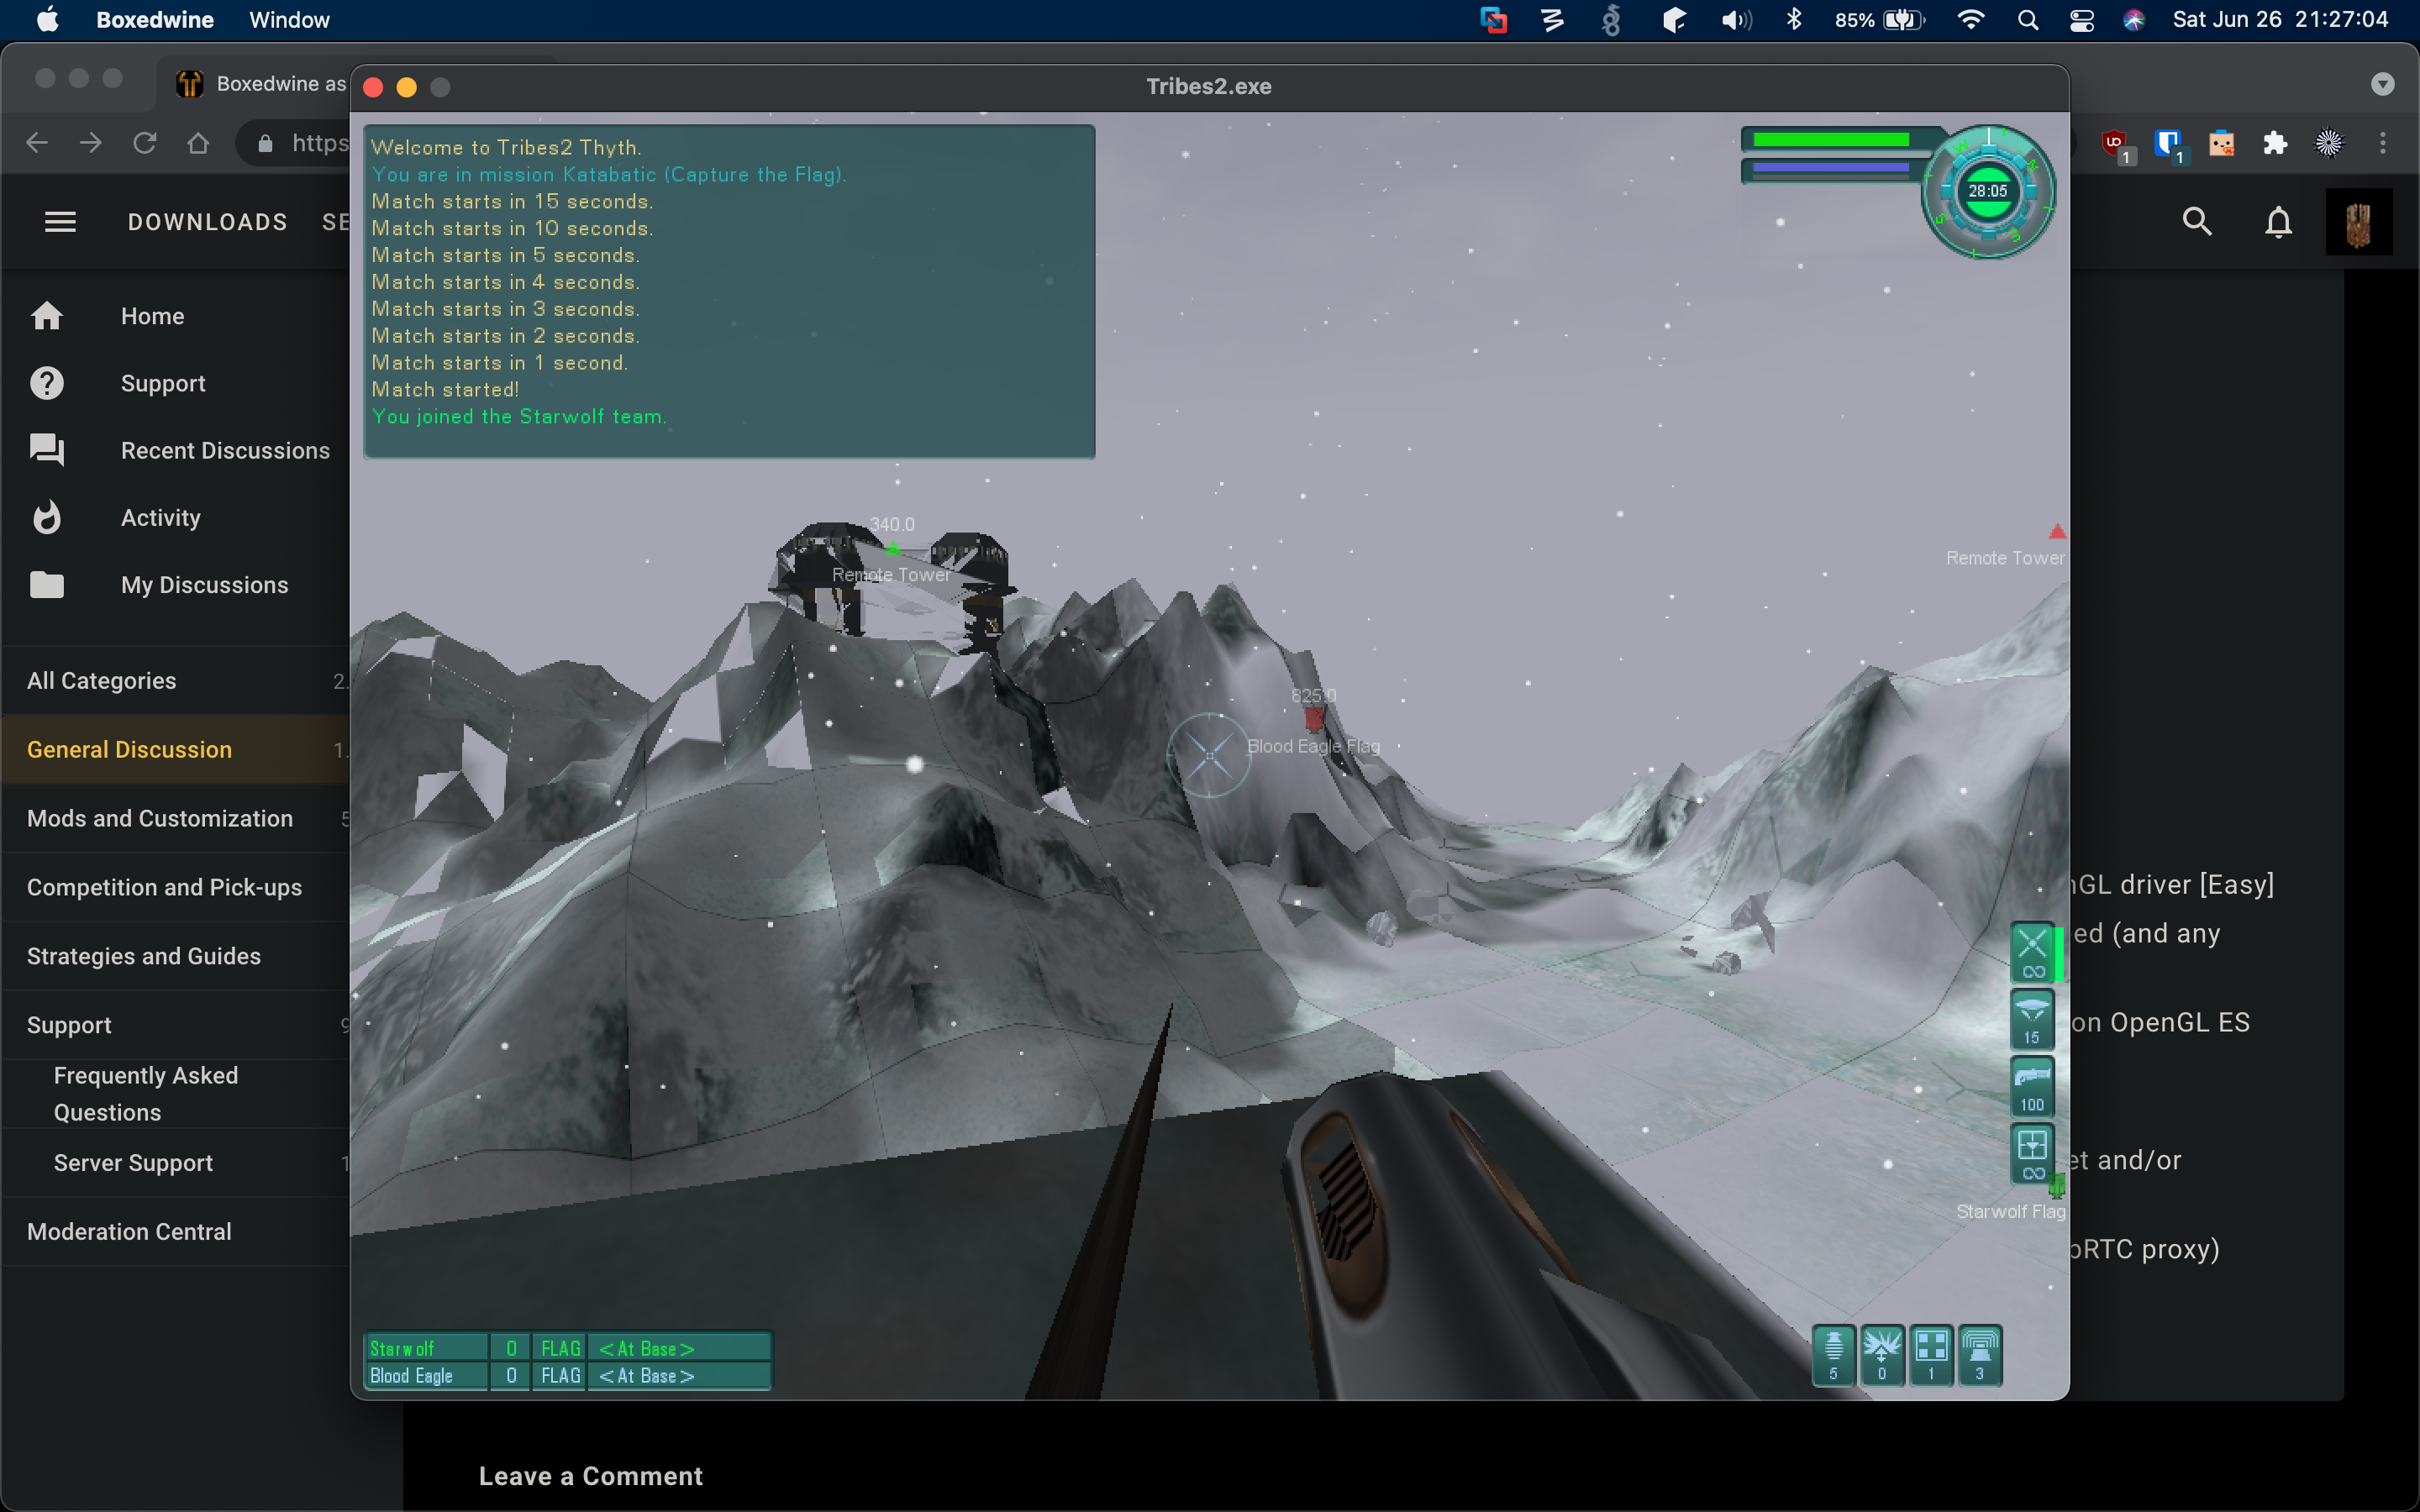Open Strategies and Guides category
This screenshot has width=2420, height=1512.
click(x=176, y=956)
